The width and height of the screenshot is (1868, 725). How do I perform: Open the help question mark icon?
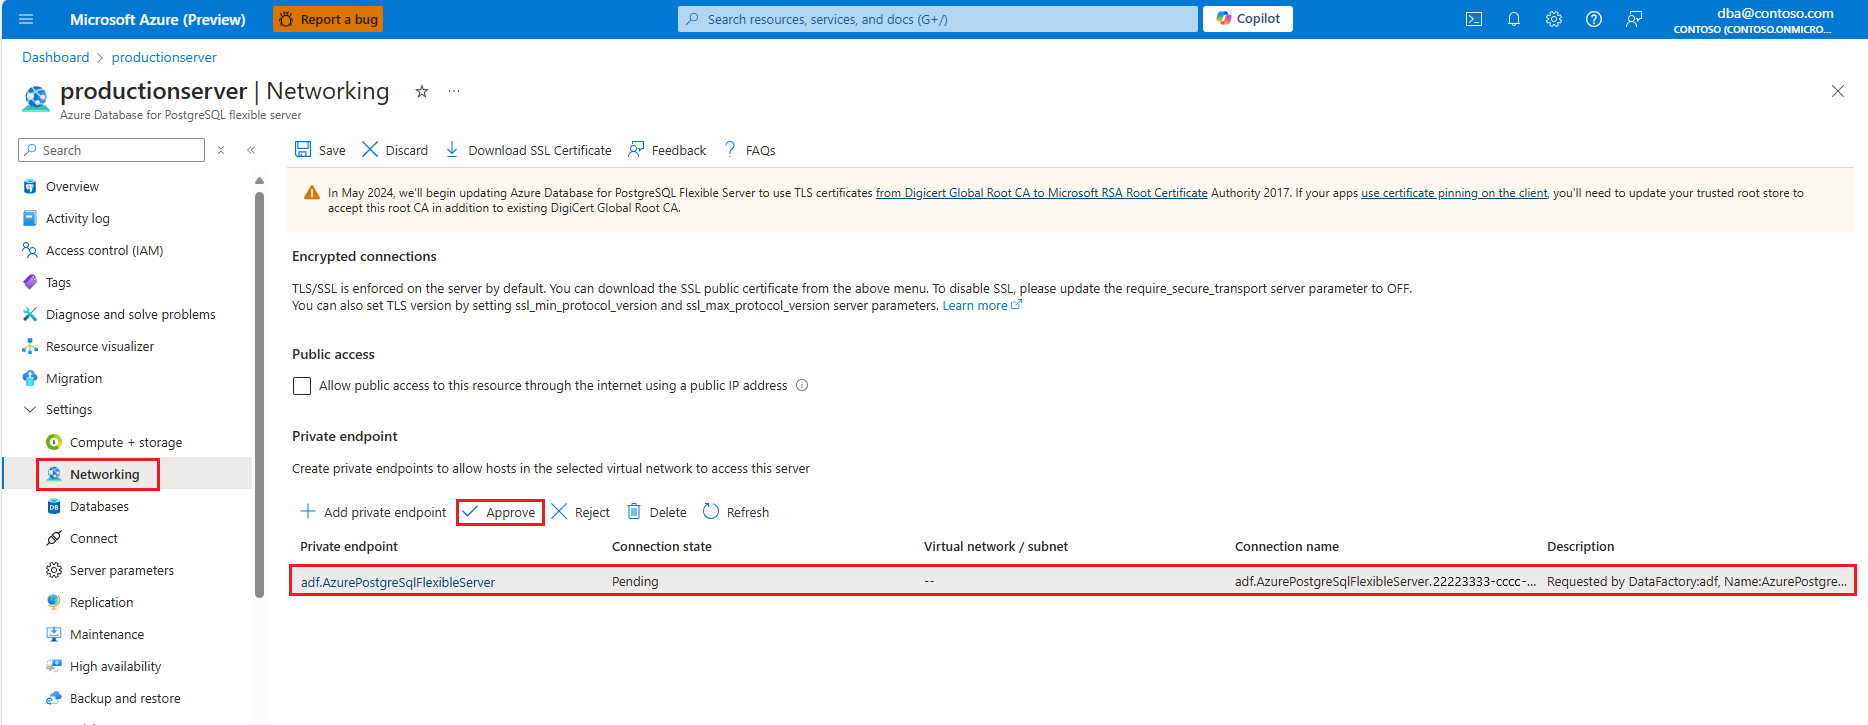[1594, 19]
